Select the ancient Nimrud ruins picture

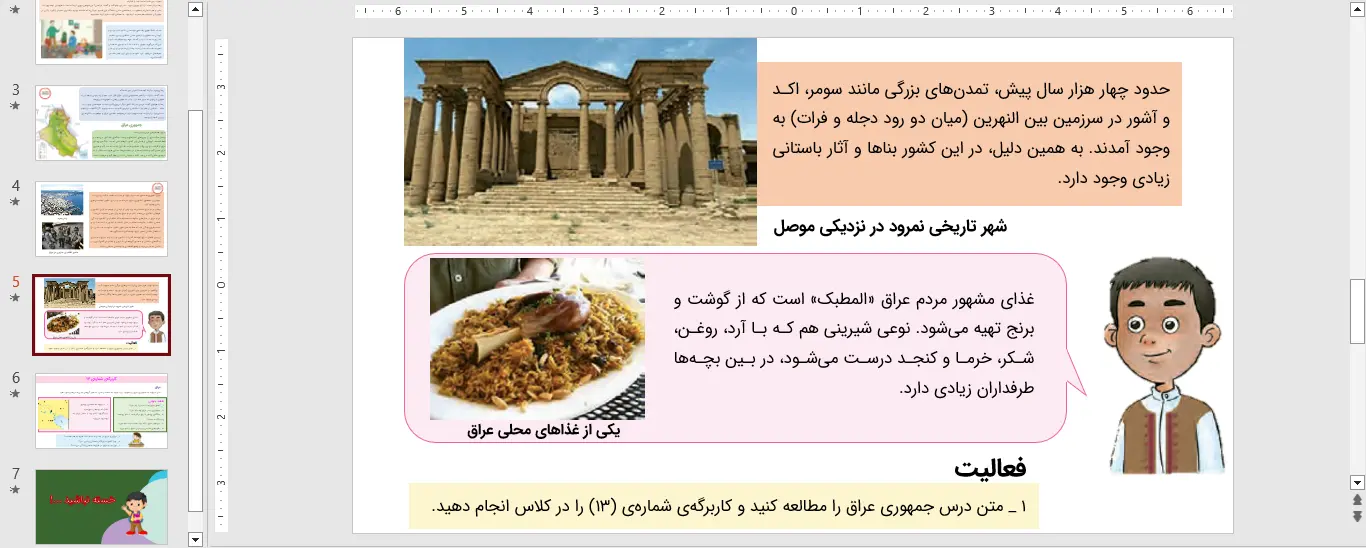(580, 142)
